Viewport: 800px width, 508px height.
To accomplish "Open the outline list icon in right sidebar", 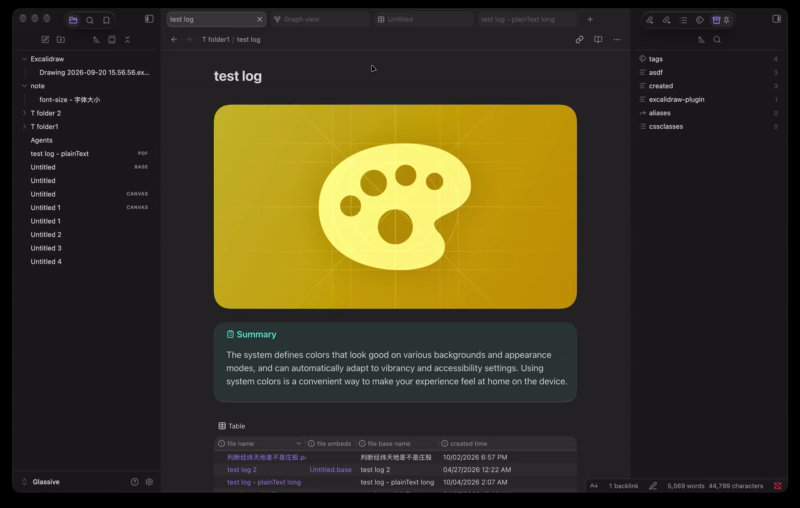I will [683, 20].
